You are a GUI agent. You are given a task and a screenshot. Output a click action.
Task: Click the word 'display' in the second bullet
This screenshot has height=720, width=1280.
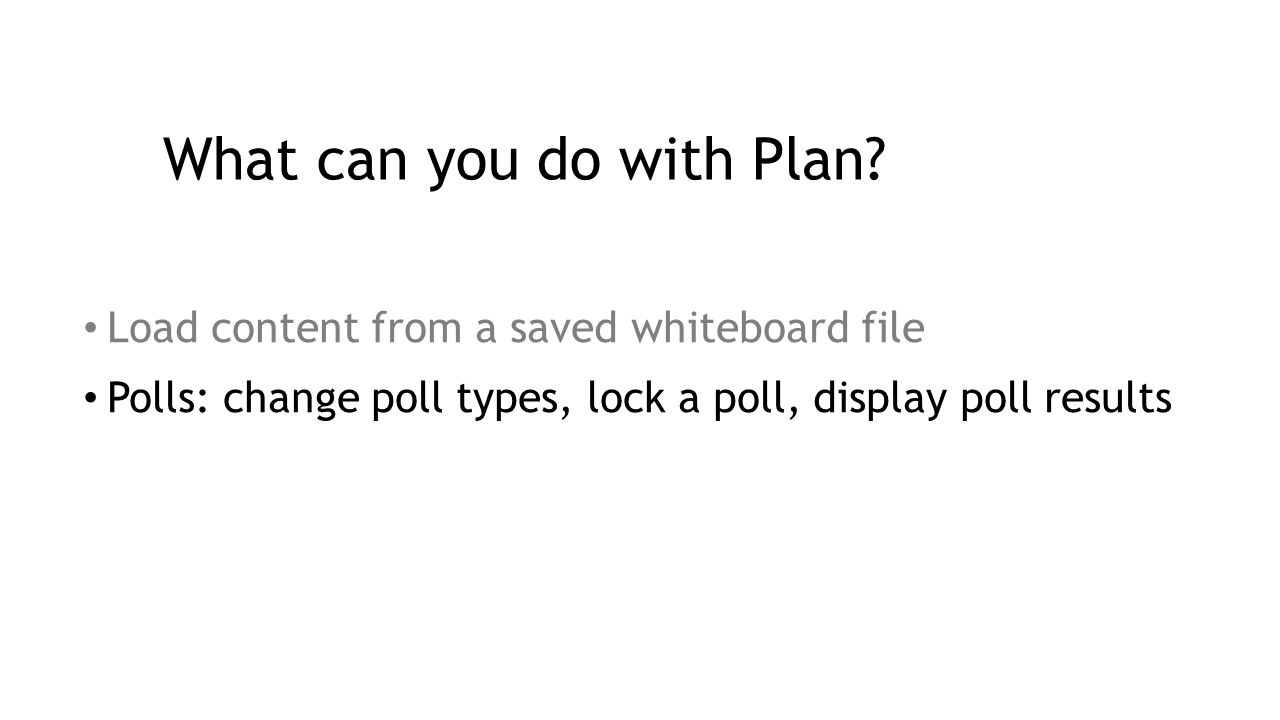coord(878,400)
